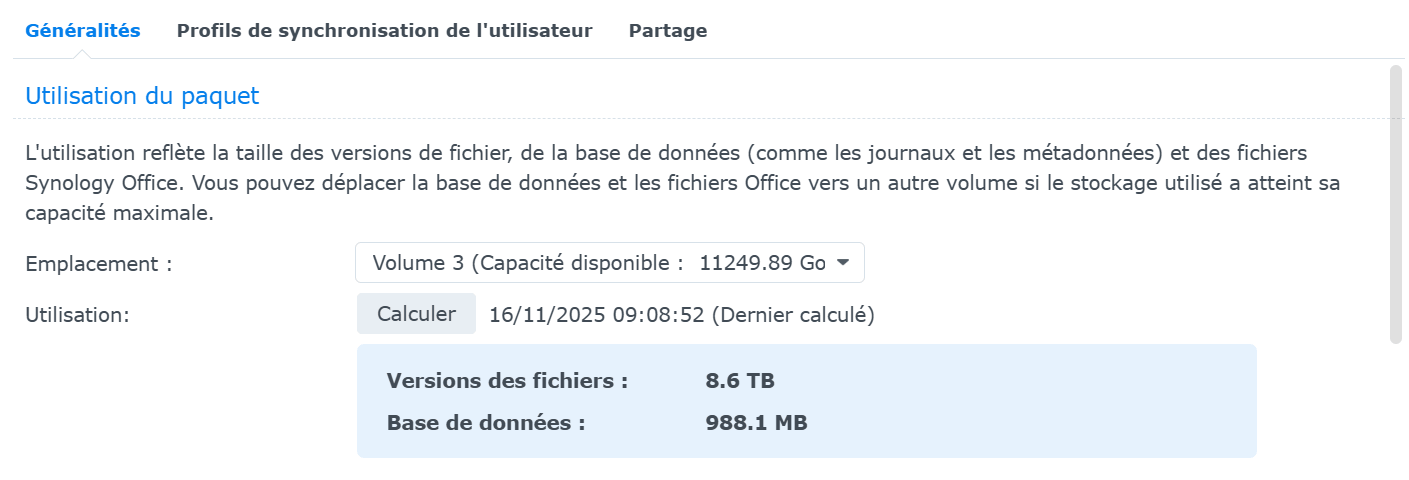Screen dimensions: 1409x480
Task: Click the Emplacement field label
Action: pos(99,264)
